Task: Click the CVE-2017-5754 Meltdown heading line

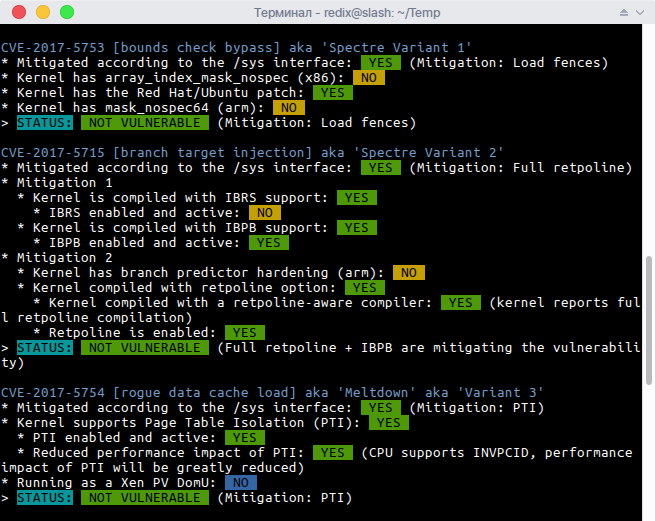Action: point(272,393)
